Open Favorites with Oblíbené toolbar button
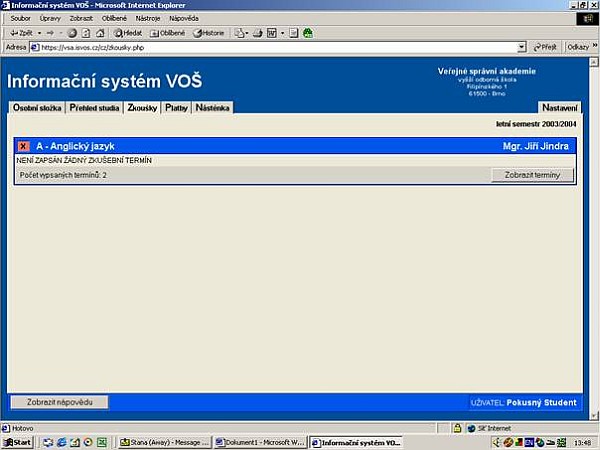Viewport: 600px width, 450px height. click(x=168, y=33)
